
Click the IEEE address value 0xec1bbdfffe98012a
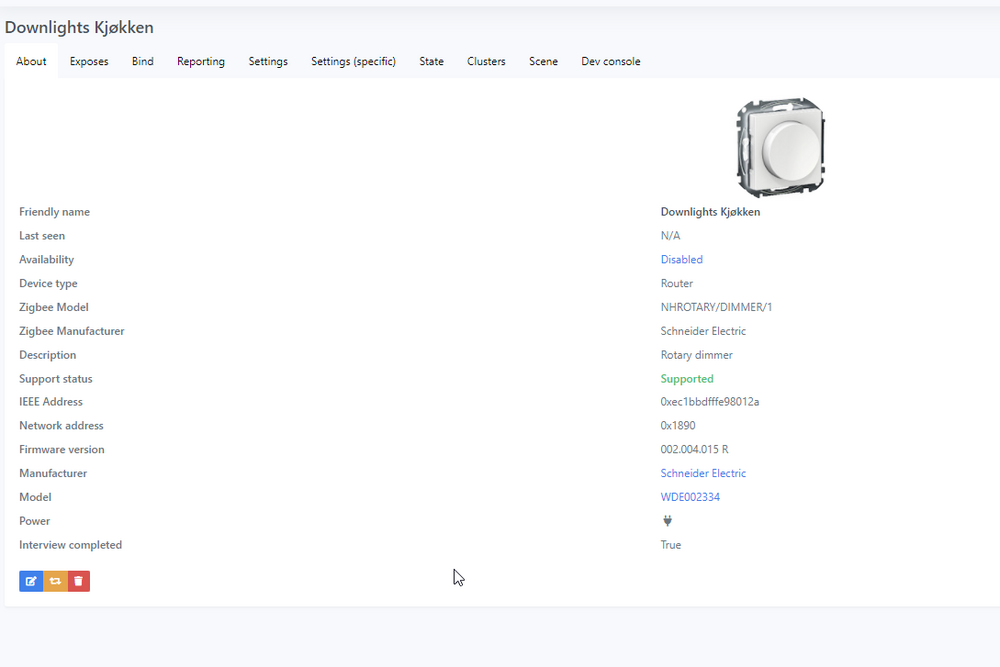(x=710, y=402)
